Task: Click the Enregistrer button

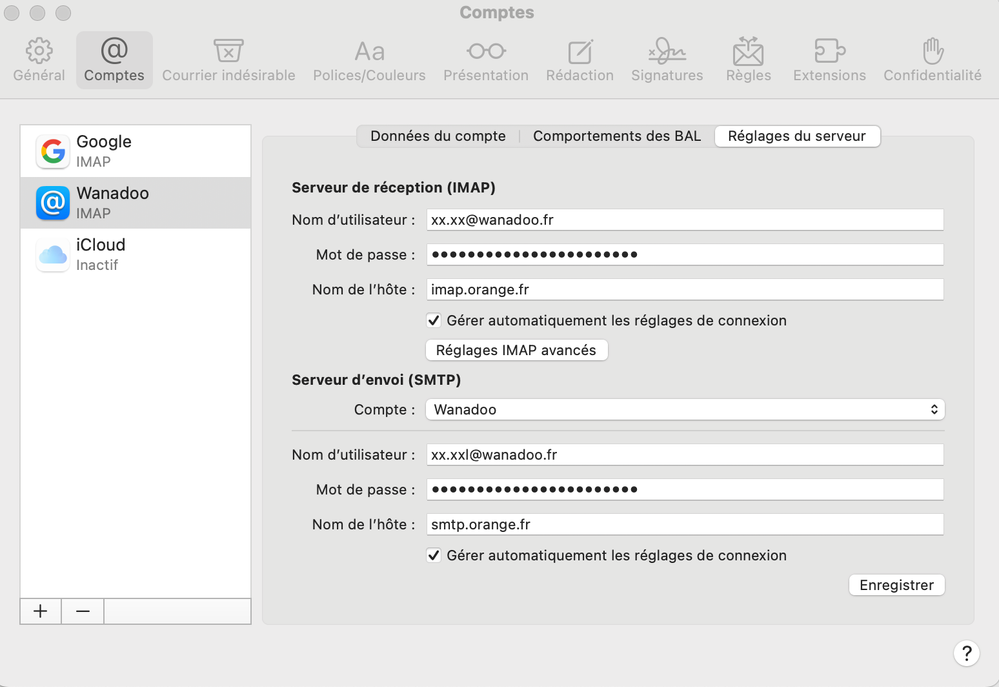Action: (896, 585)
